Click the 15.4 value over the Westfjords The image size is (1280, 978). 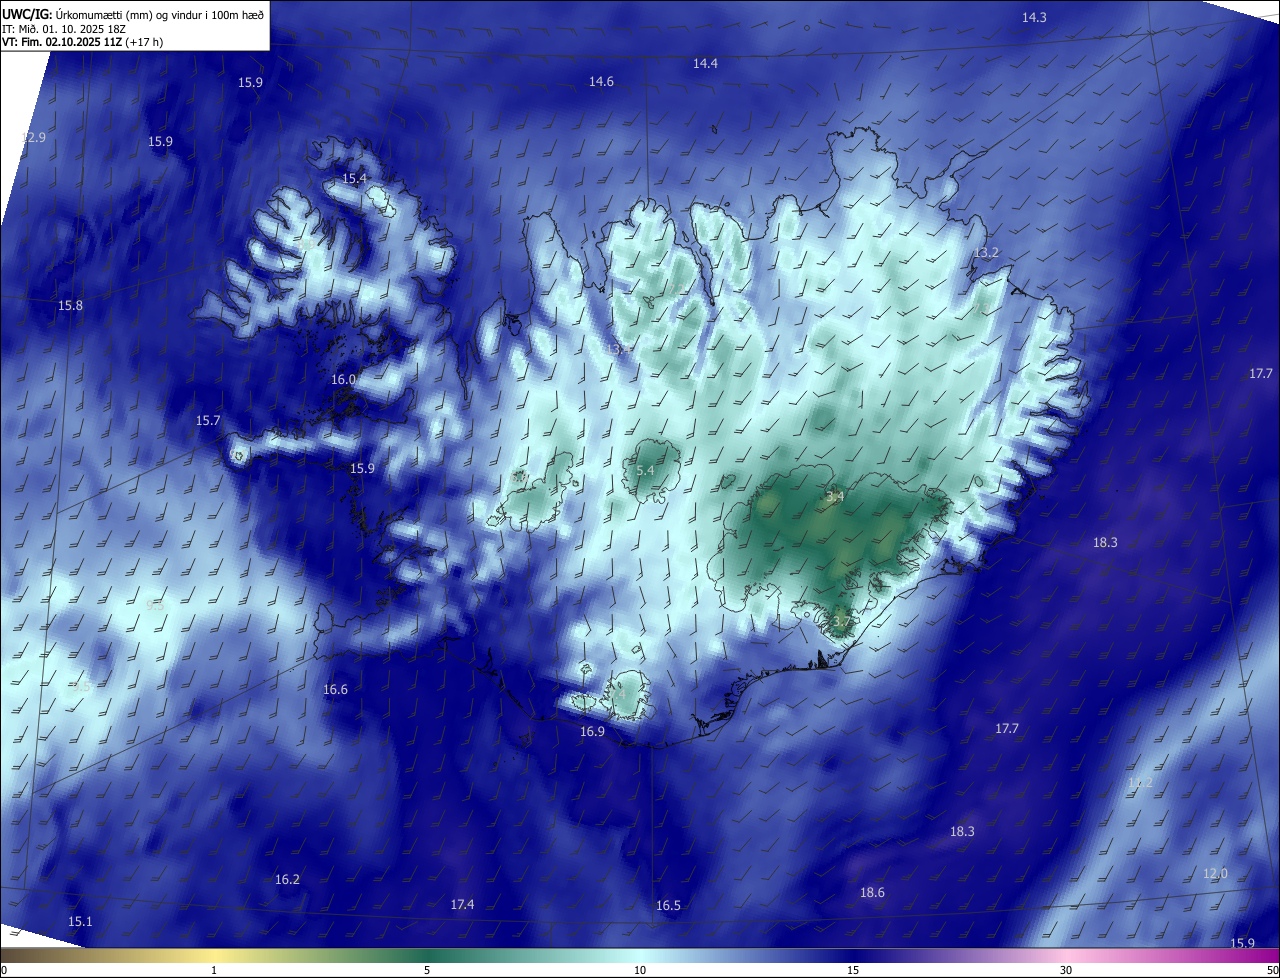tap(355, 178)
